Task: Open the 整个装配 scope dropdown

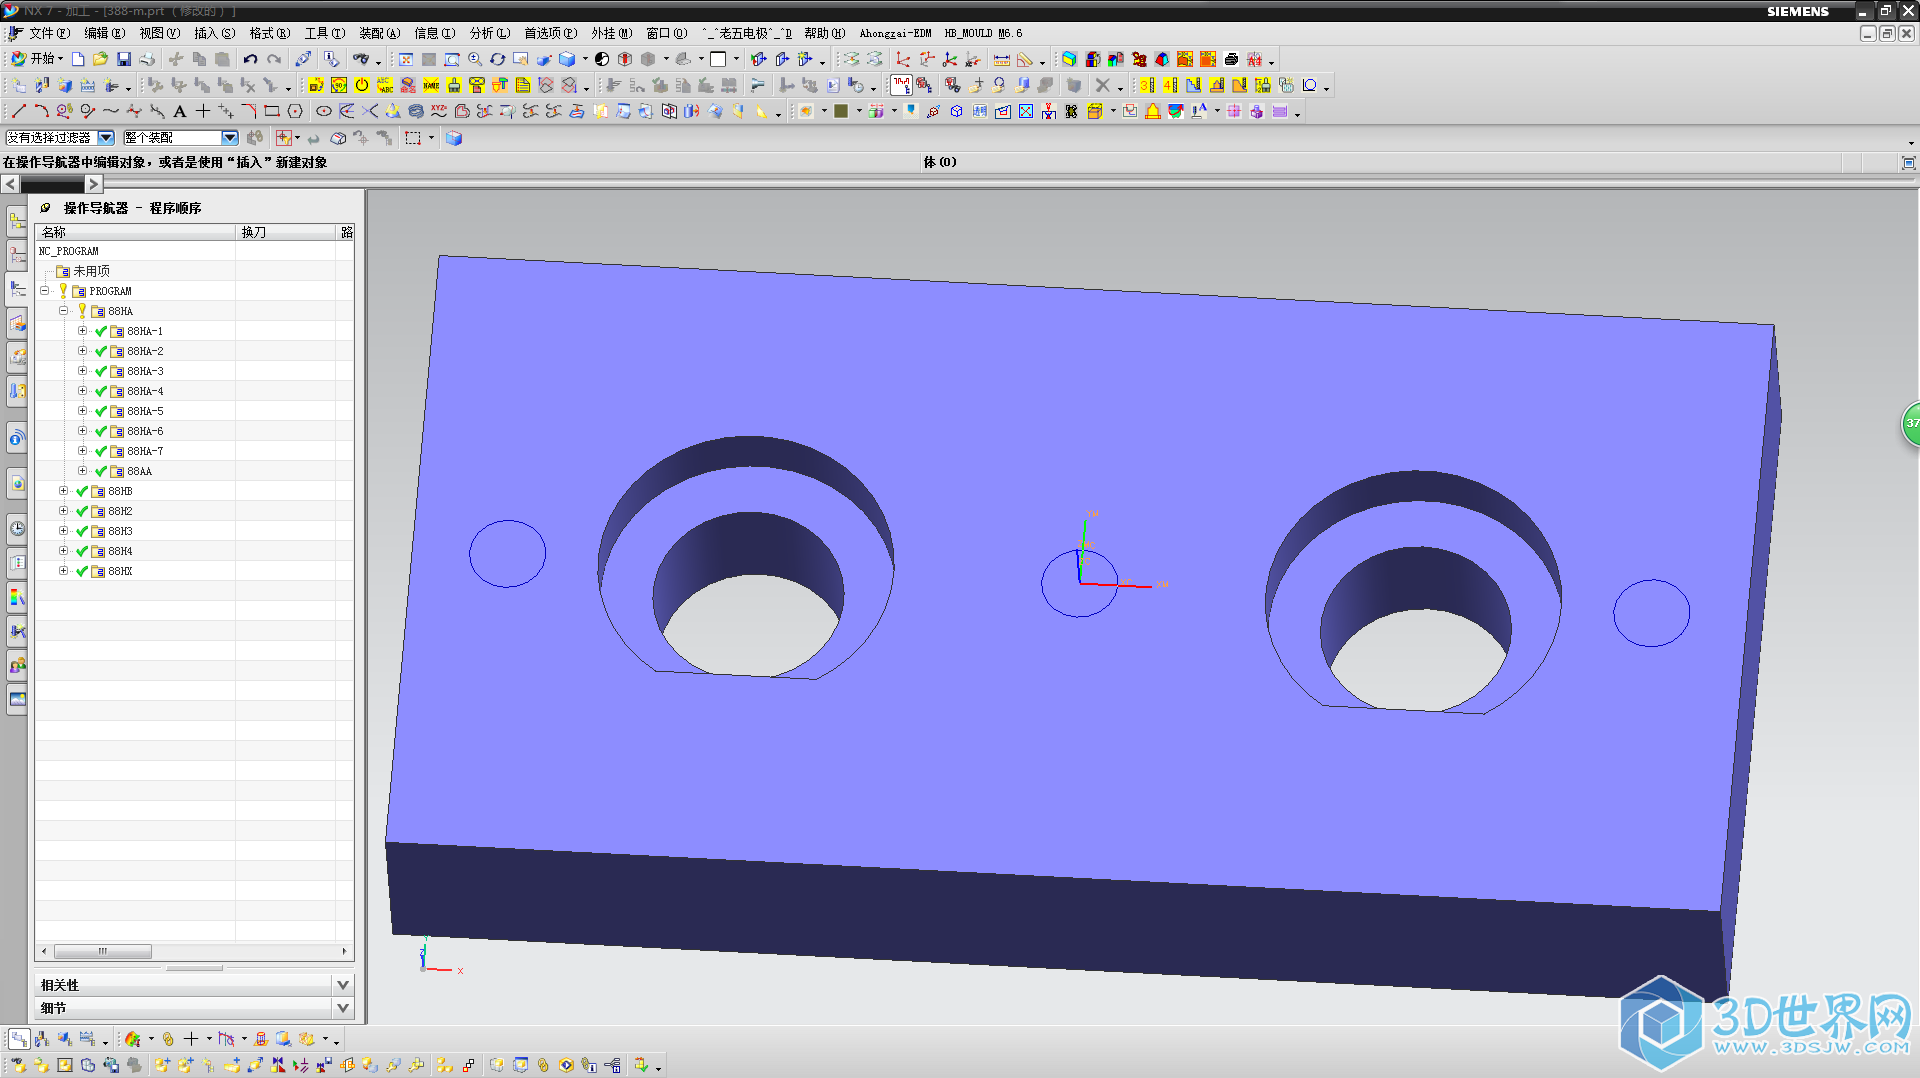Action: point(230,138)
